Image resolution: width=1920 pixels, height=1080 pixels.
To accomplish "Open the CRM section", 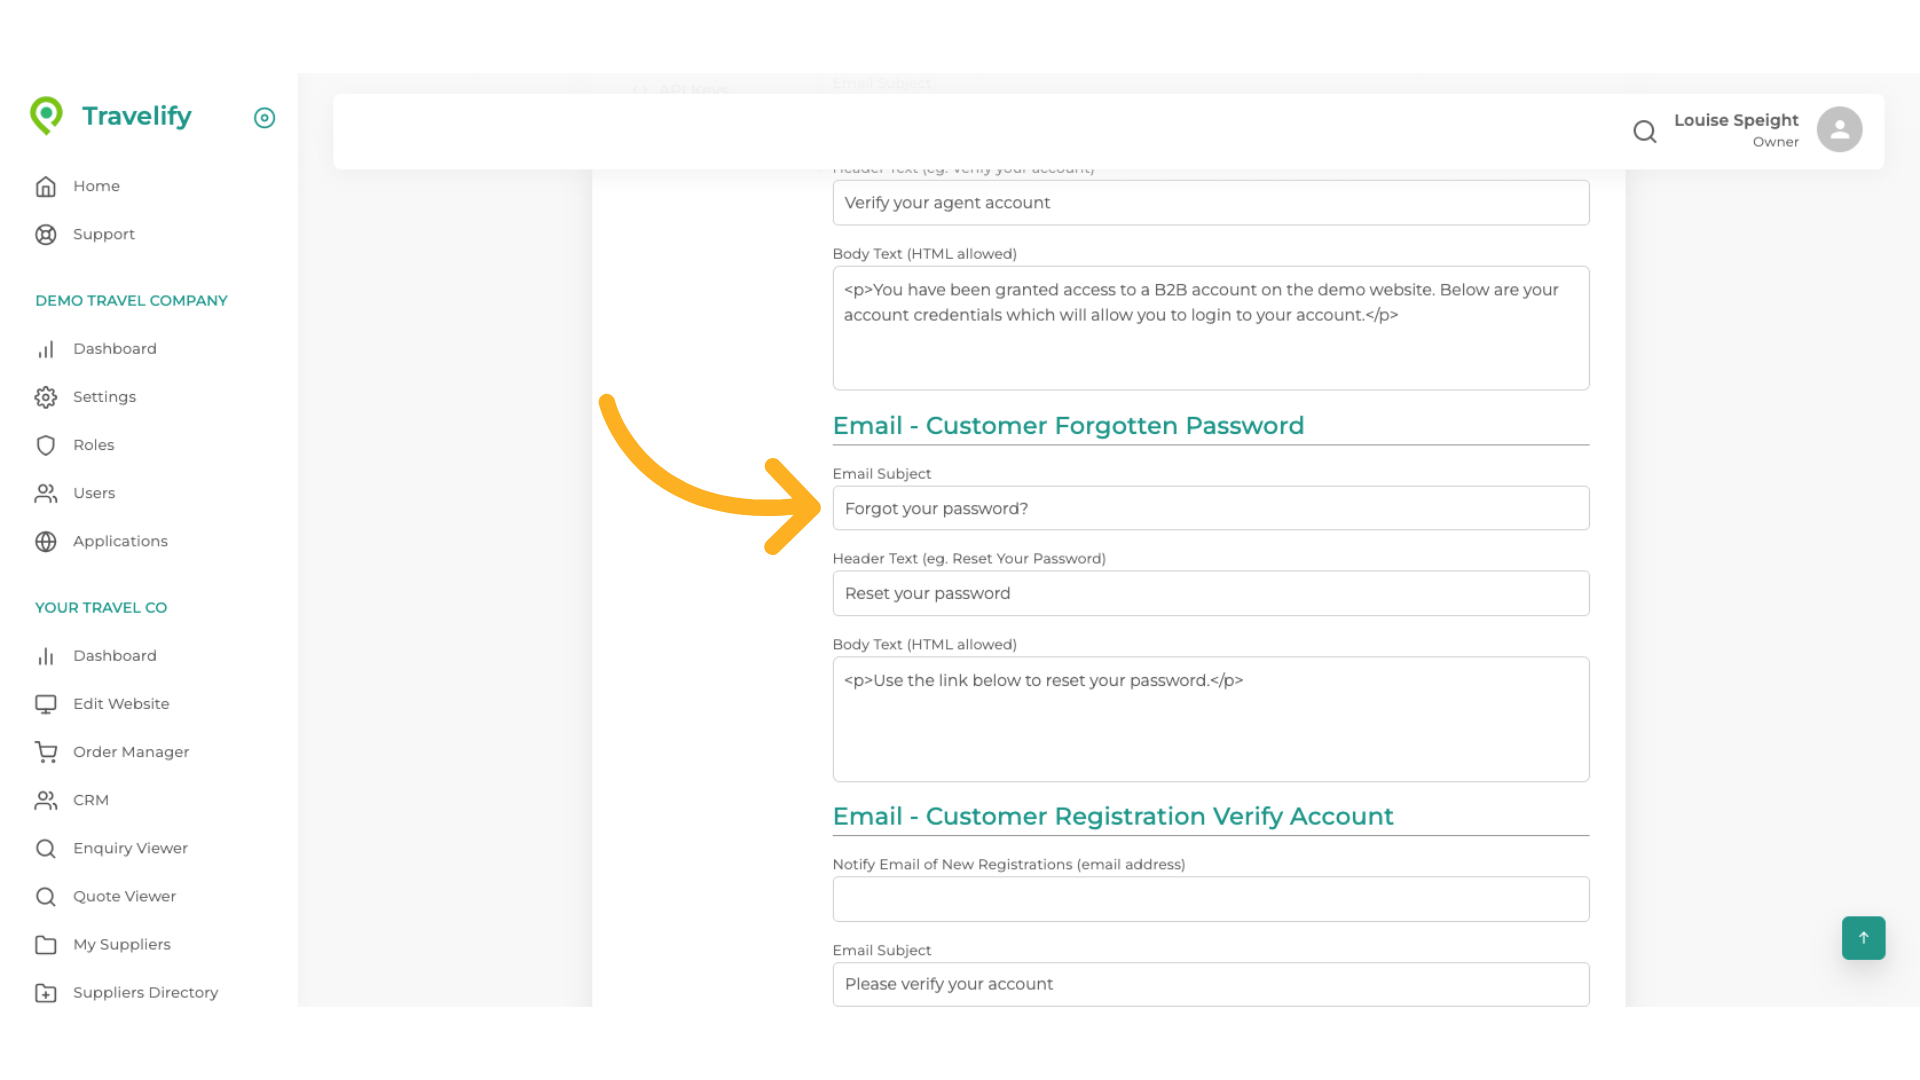I will point(90,800).
